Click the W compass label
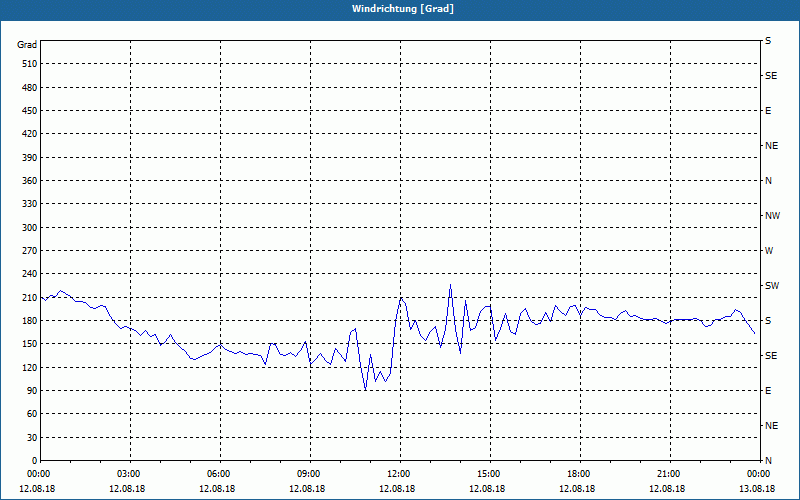 point(769,251)
